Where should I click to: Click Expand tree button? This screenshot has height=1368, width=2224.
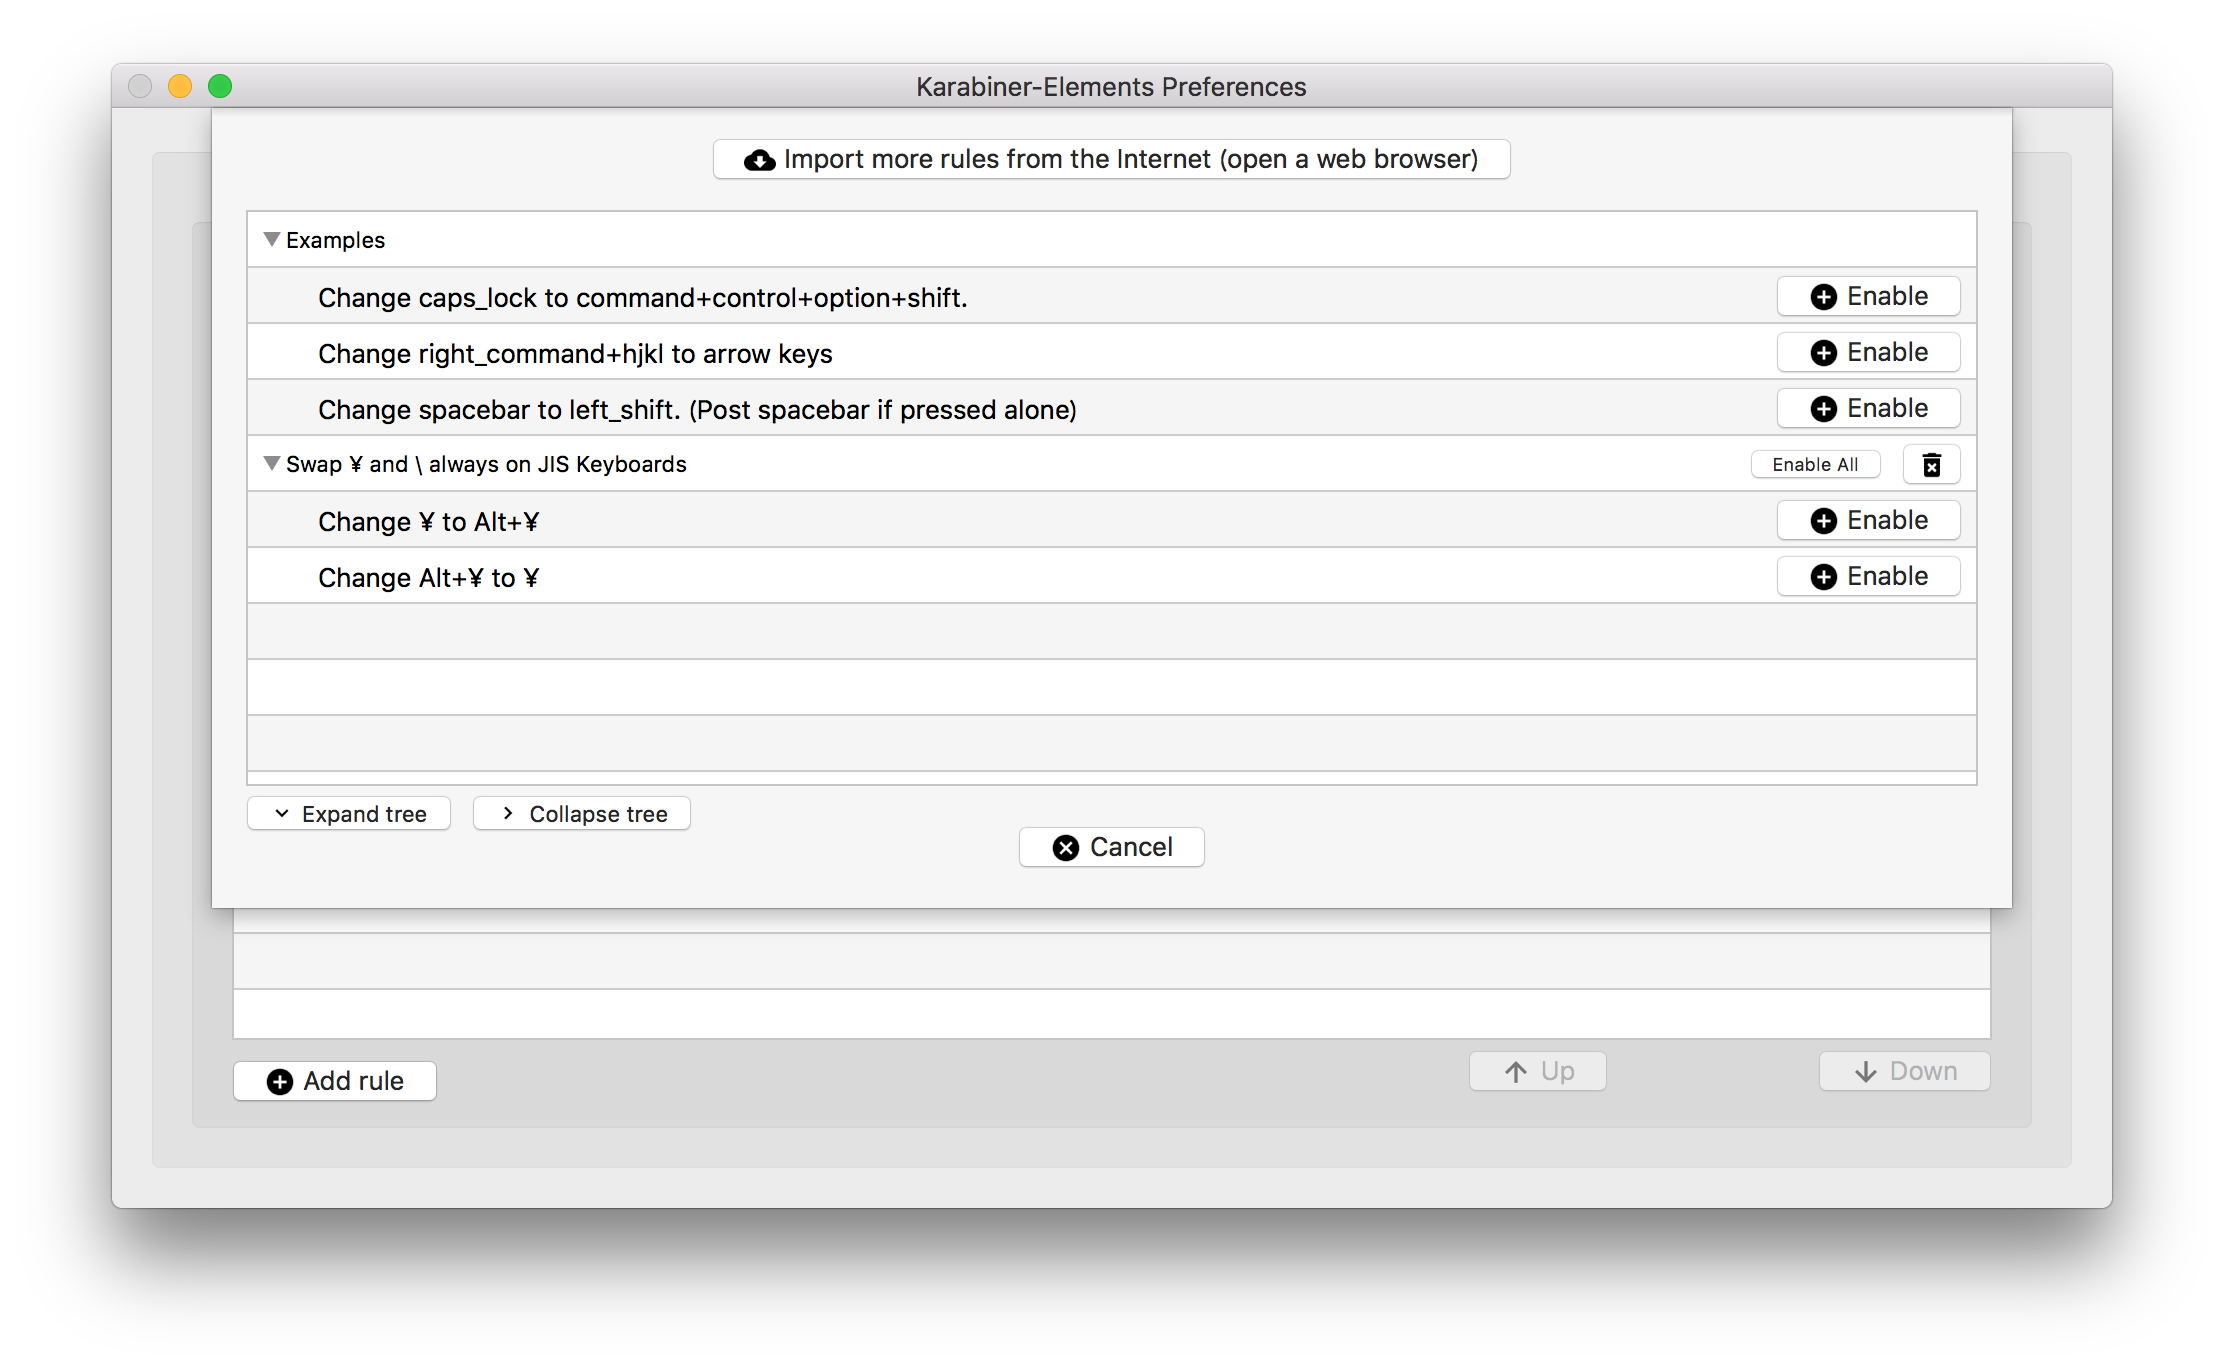click(353, 813)
